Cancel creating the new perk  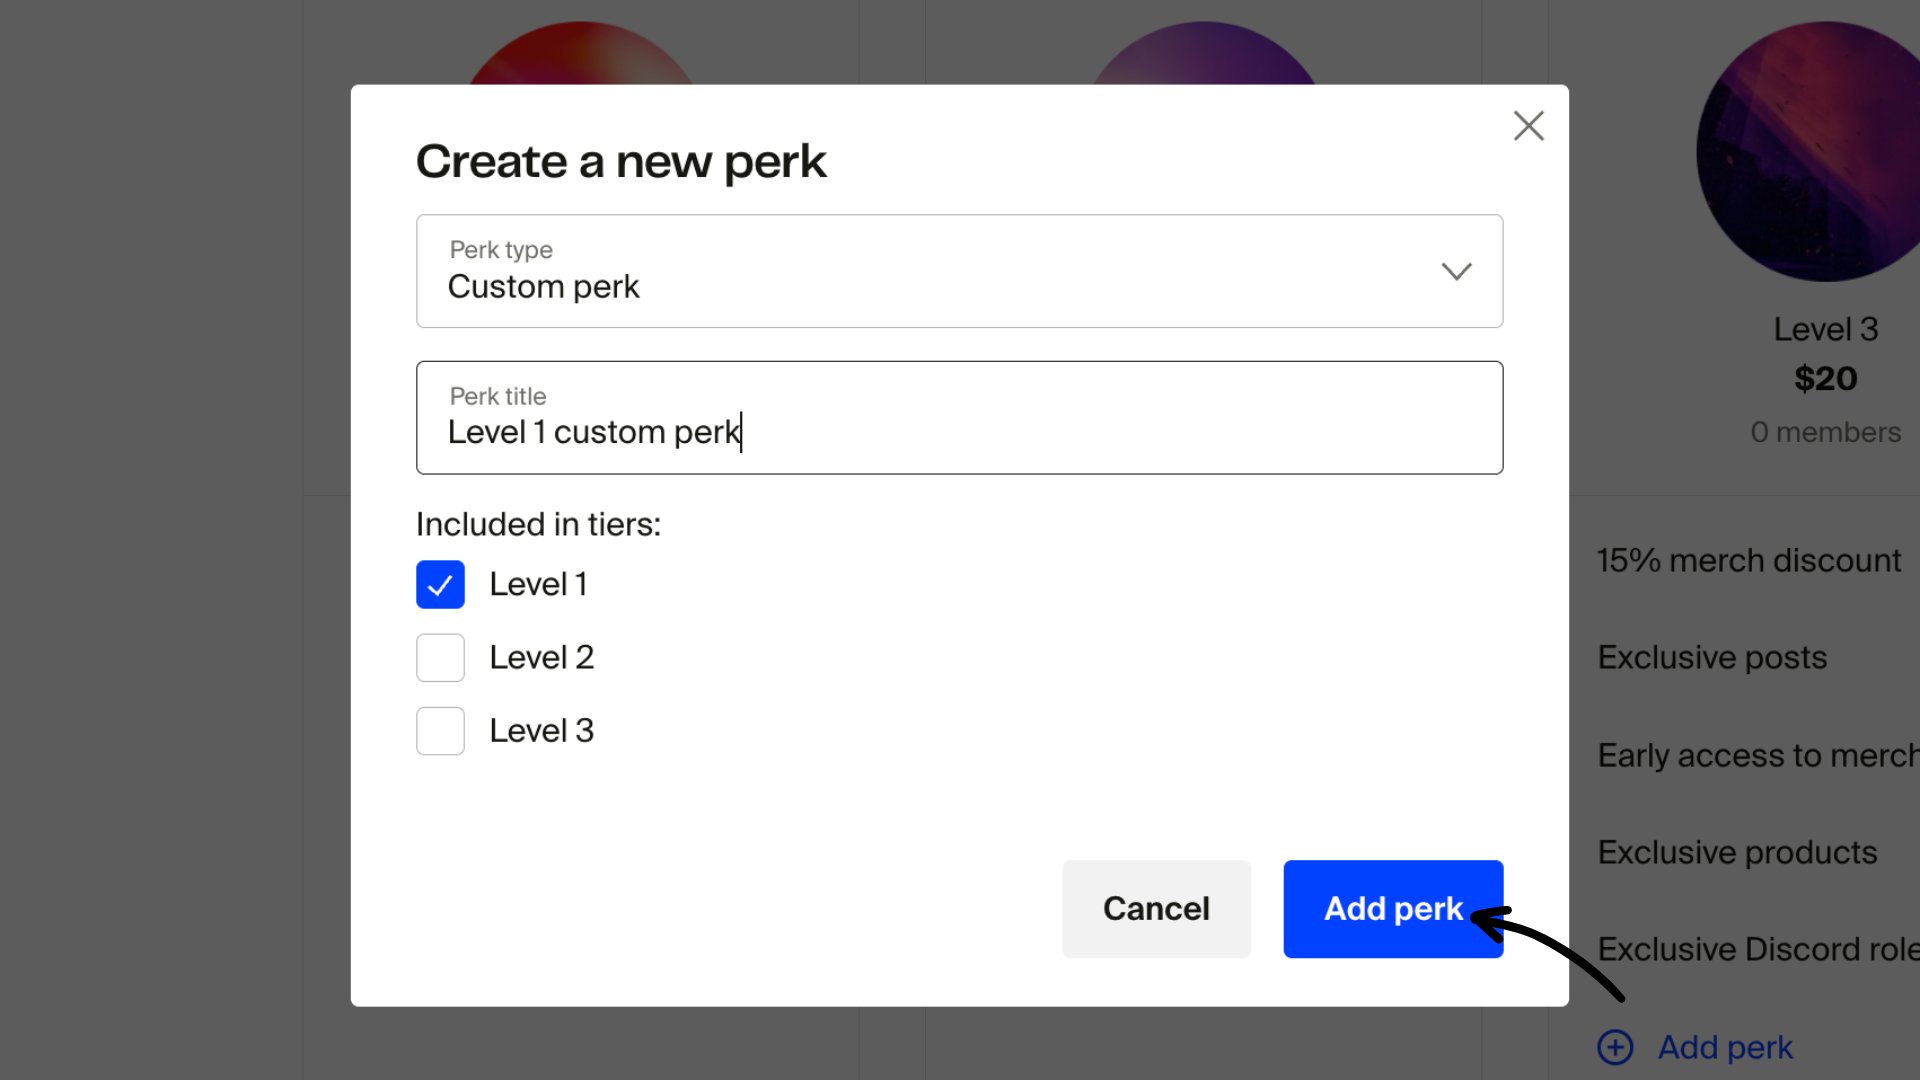(1156, 909)
